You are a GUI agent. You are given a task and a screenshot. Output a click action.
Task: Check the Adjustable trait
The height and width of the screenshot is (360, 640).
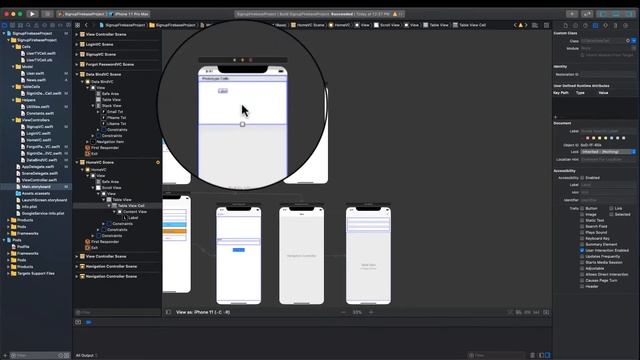pyautogui.click(x=582, y=269)
